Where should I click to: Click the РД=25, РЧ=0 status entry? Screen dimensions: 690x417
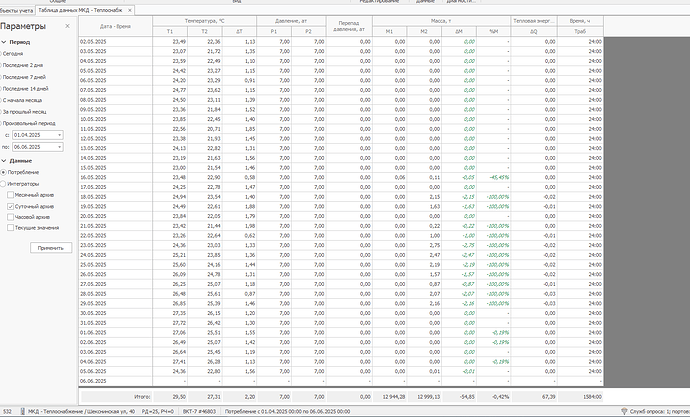click(158, 411)
